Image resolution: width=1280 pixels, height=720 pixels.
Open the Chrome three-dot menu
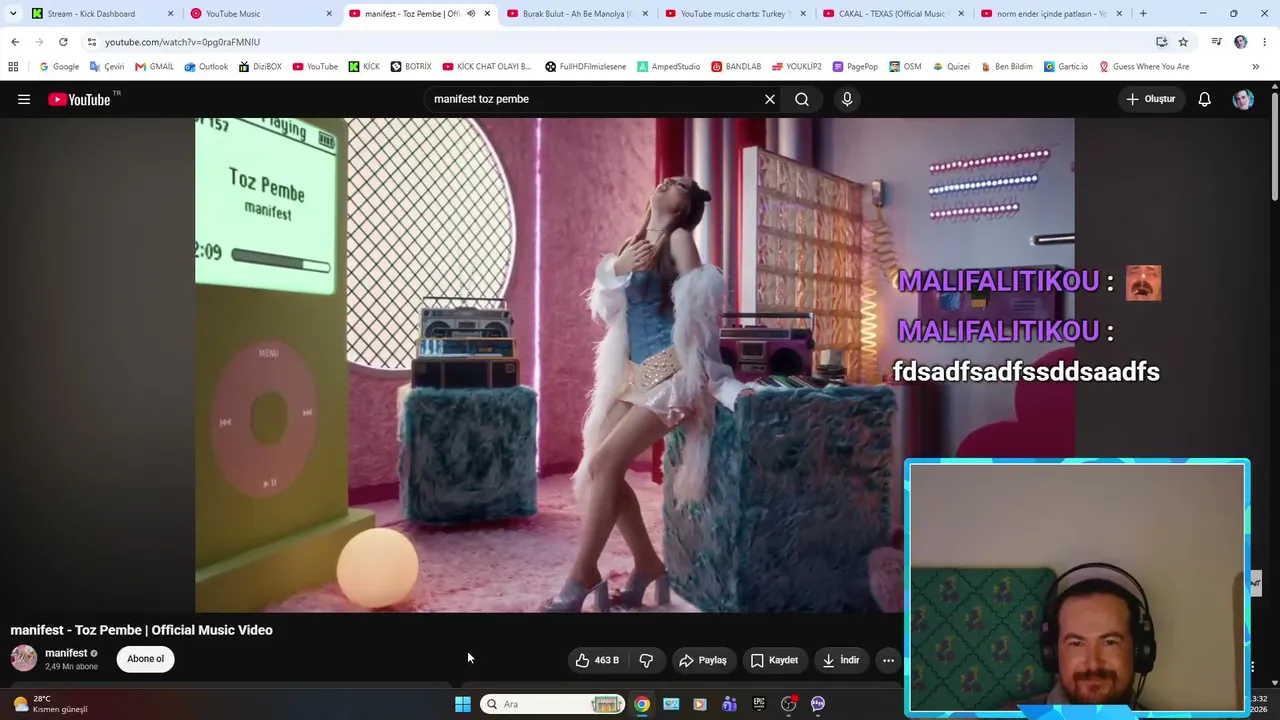pyautogui.click(x=1265, y=42)
